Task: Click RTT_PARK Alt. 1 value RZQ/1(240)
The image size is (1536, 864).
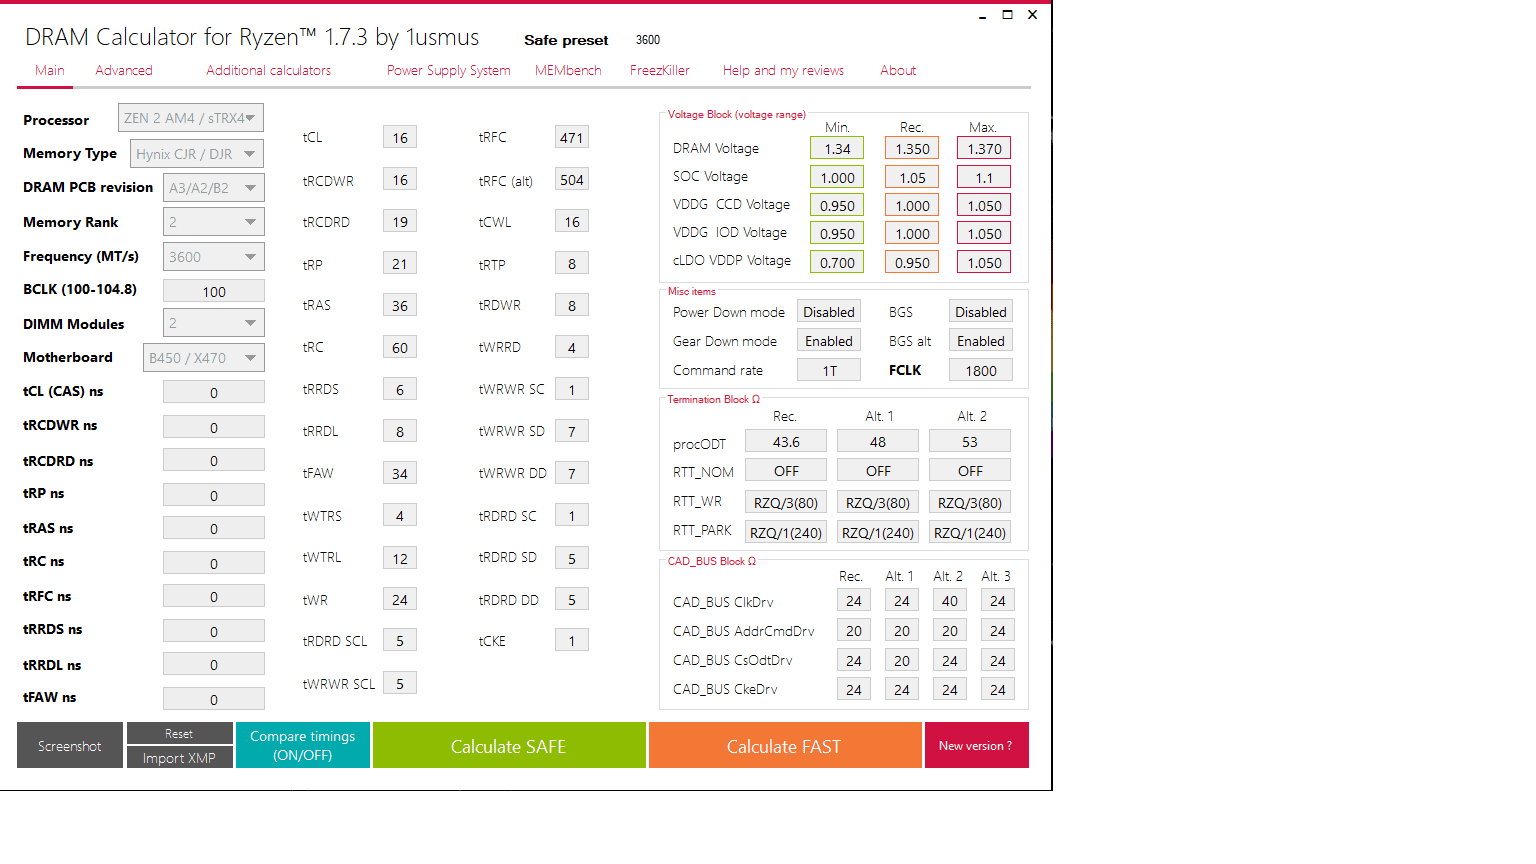Action: pyautogui.click(x=878, y=532)
